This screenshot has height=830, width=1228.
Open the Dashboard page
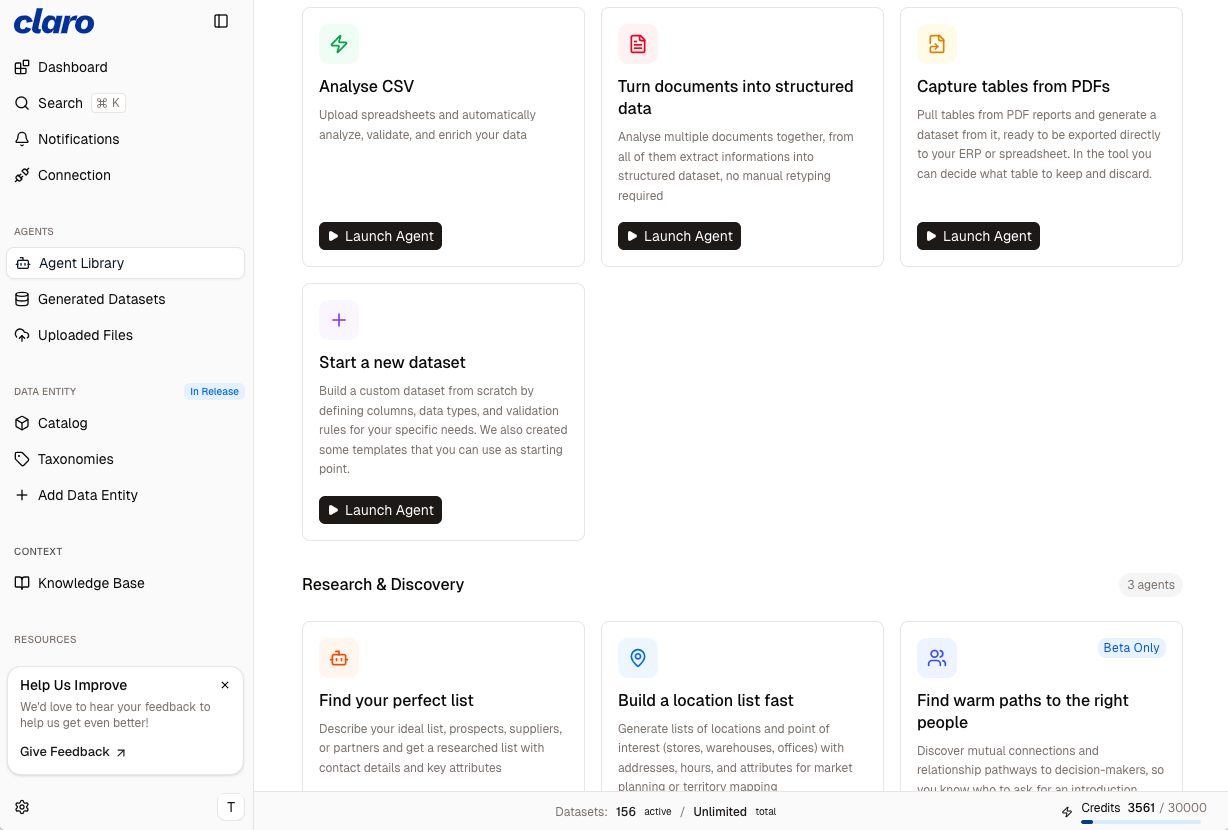[x=73, y=67]
